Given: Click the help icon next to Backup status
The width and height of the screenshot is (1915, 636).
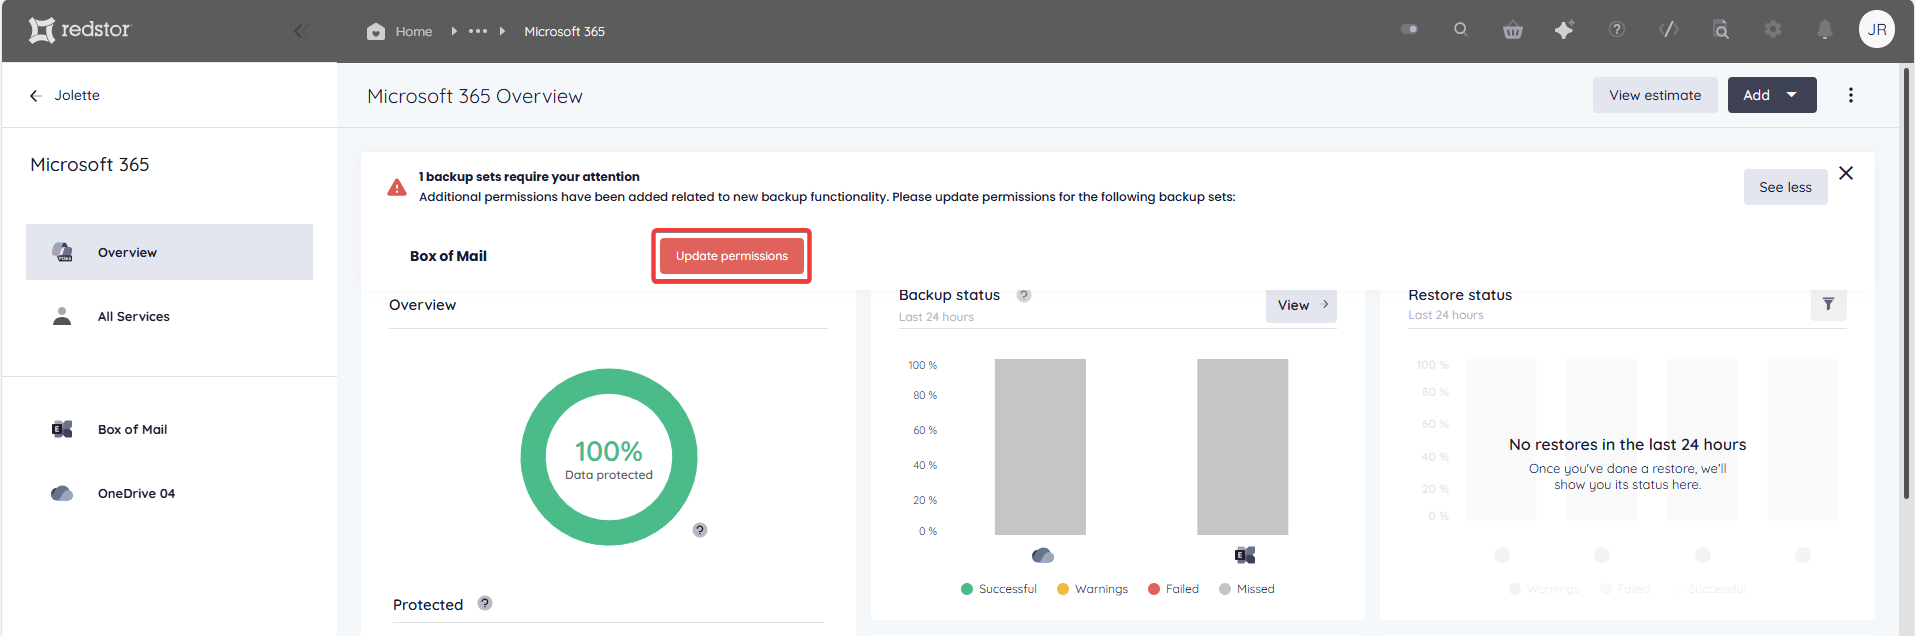Looking at the screenshot, I should click(x=1024, y=295).
